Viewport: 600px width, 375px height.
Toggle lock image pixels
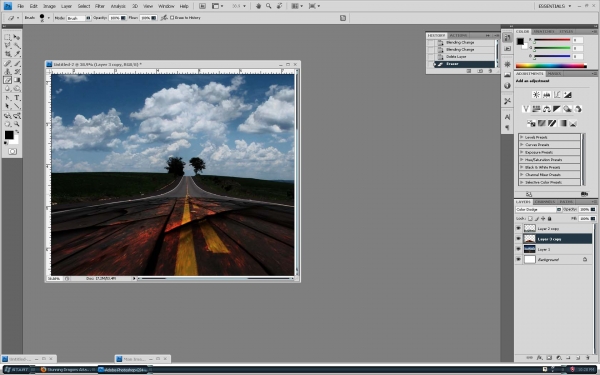[x=536, y=218]
